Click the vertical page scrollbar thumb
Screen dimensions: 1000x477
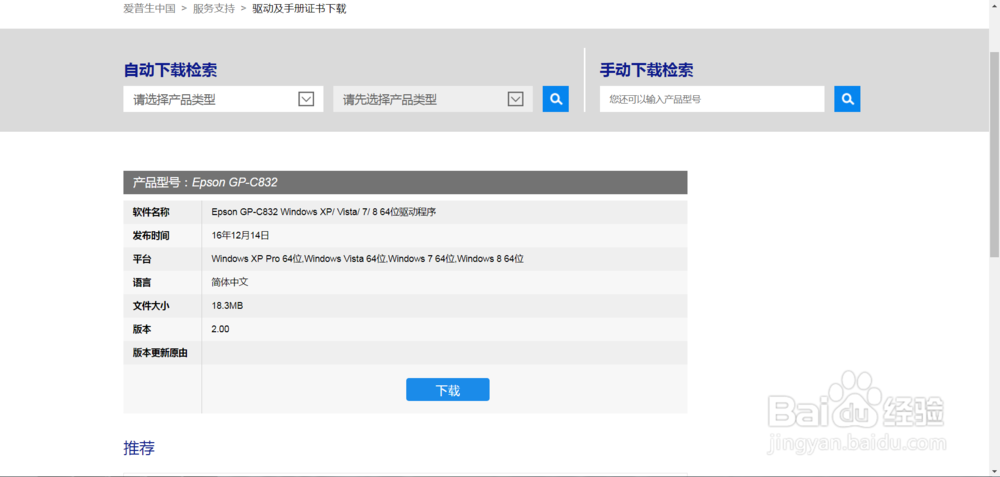pyautogui.click(x=994, y=154)
